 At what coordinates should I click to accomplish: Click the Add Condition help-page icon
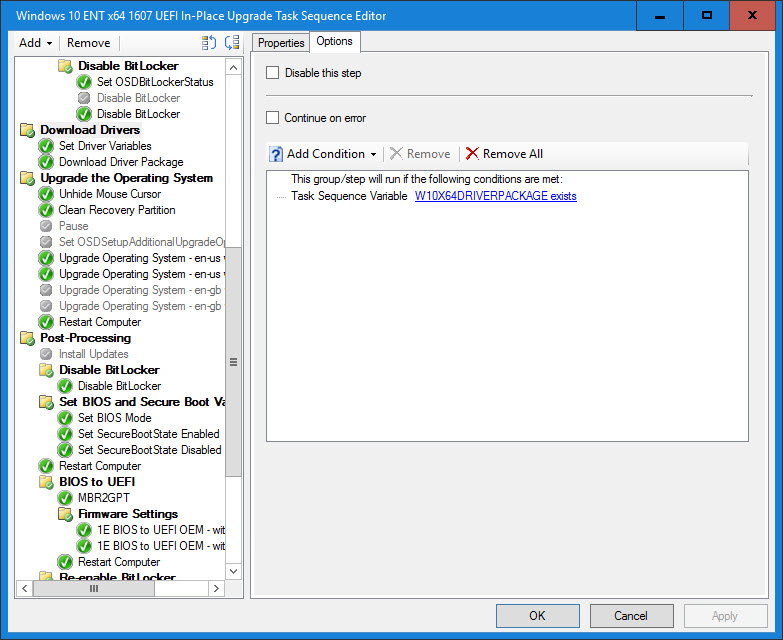pos(276,154)
